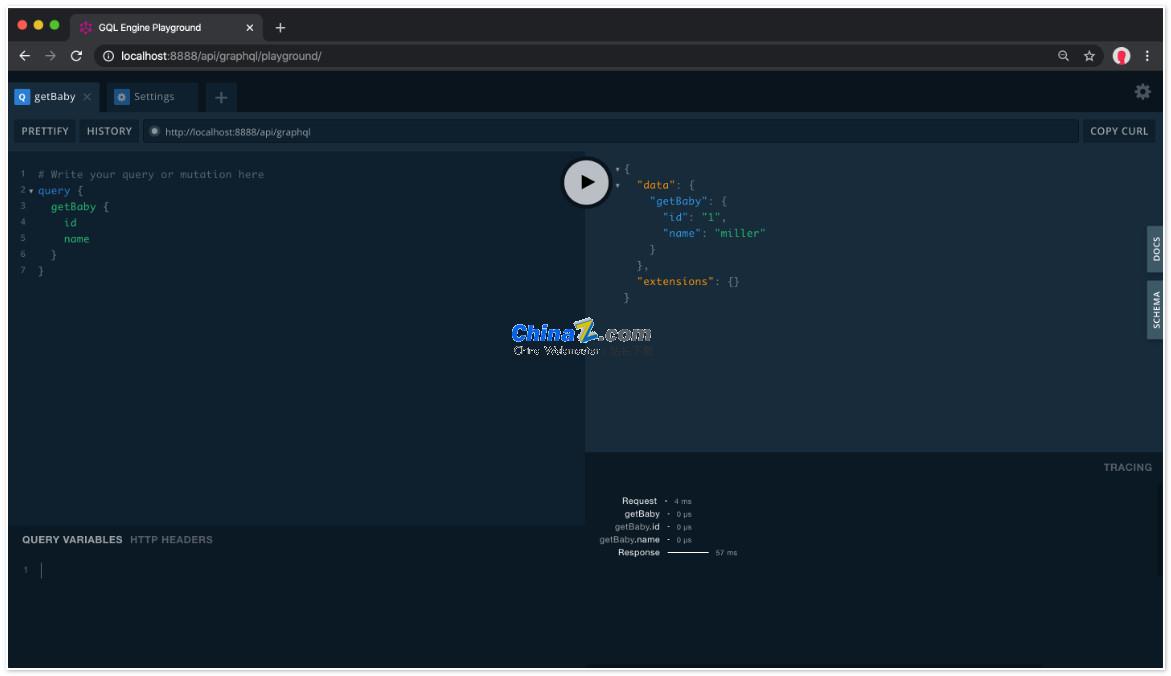
Task: Click the "miller" value in the response
Action: coord(740,233)
